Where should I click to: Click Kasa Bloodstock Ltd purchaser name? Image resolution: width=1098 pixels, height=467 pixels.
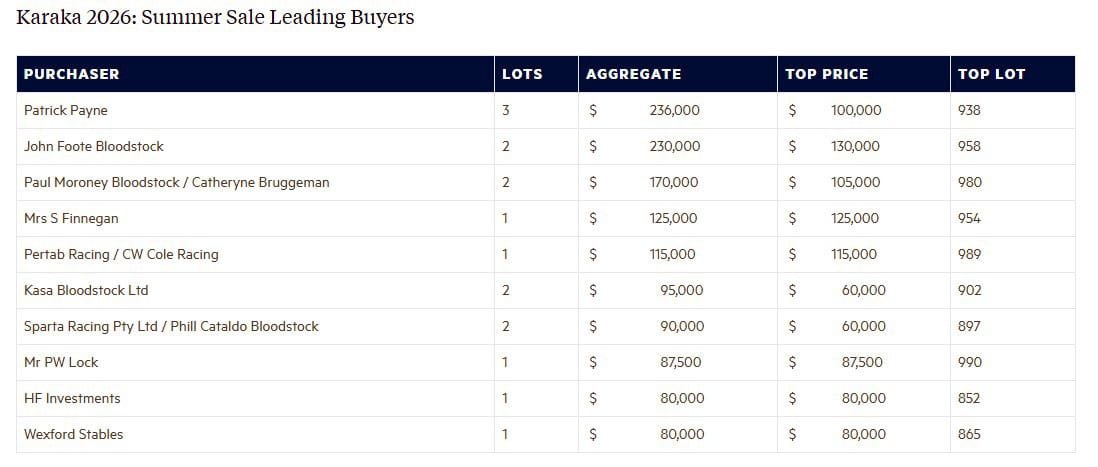coord(86,290)
